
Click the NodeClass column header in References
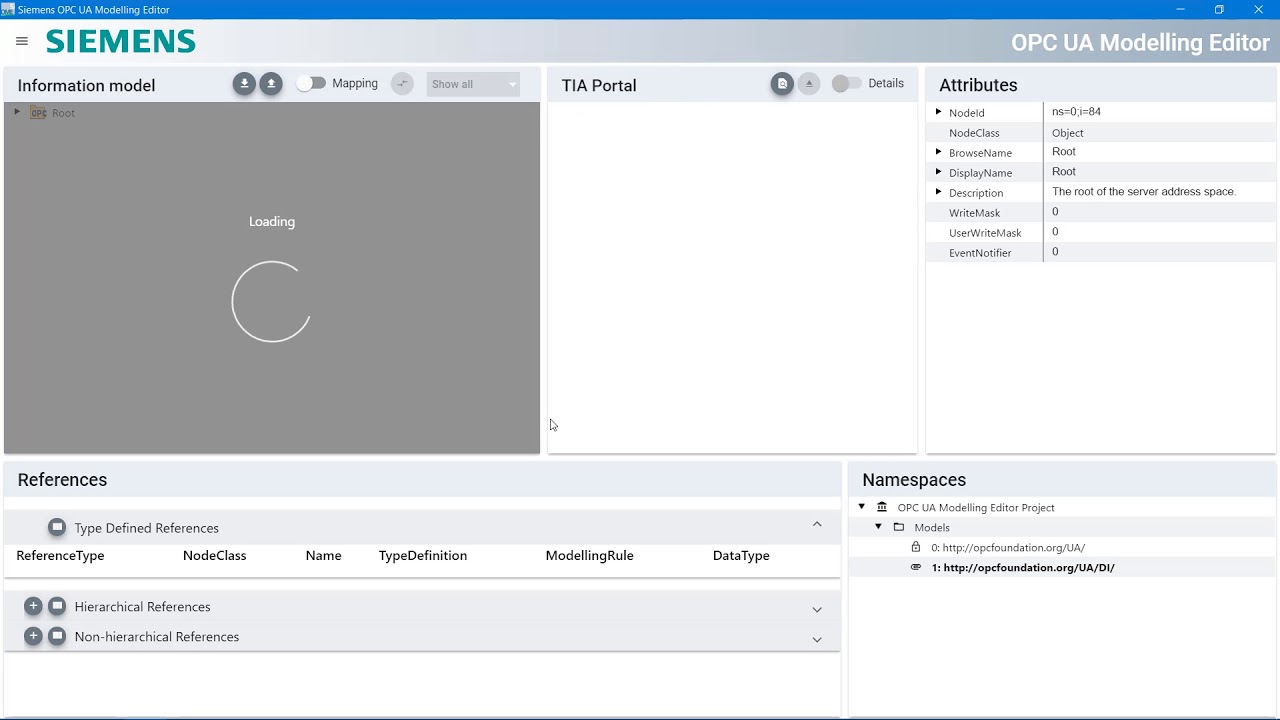coord(214,555)
